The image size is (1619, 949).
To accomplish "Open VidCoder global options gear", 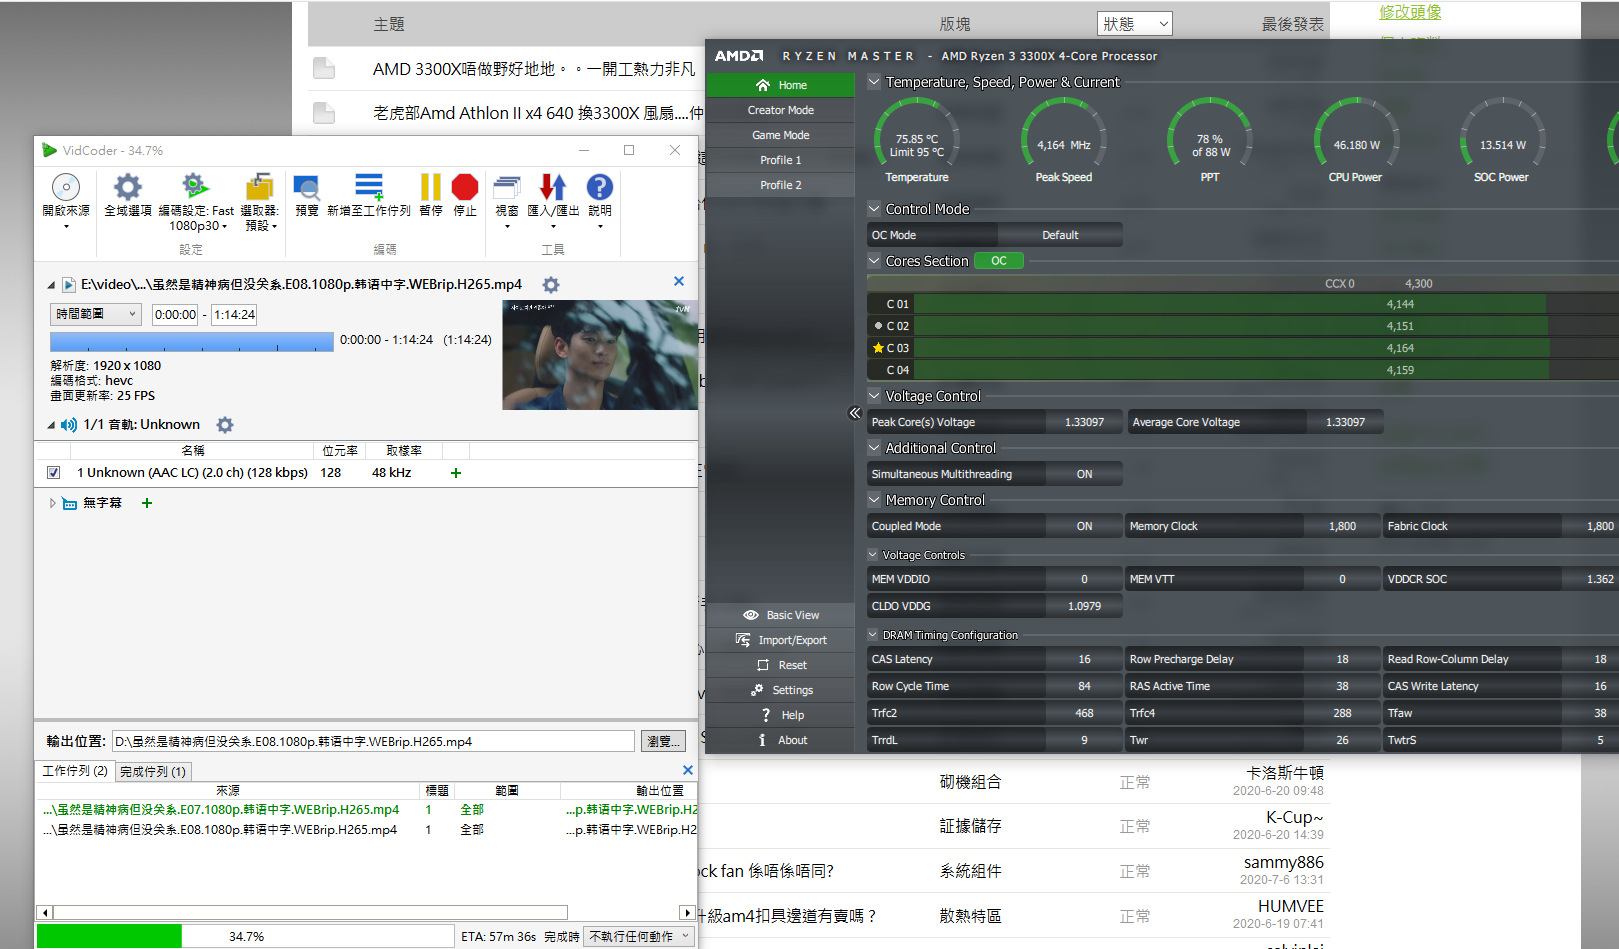I will click(x=128, y=187).
